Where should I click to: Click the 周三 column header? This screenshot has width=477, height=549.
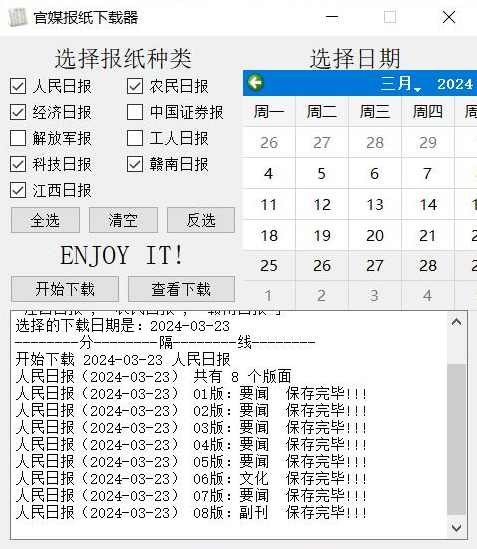375,112
